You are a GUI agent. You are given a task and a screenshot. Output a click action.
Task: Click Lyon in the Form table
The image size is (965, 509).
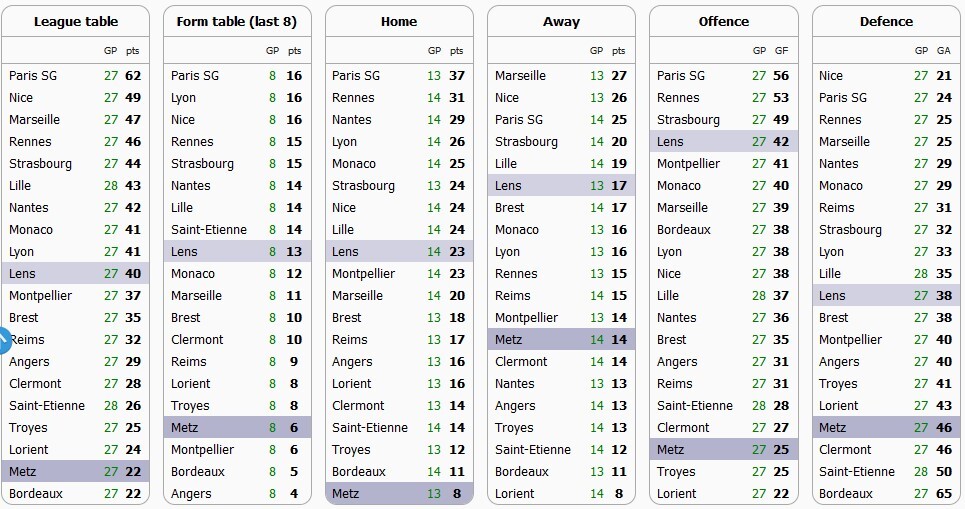(x=184, y=98)
